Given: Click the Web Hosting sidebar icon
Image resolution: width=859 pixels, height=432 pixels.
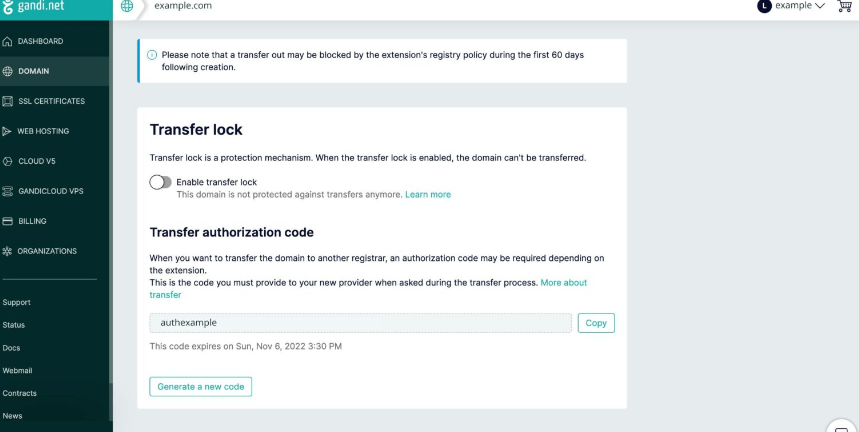Looking at the screenshot, I should coord(8,131).
